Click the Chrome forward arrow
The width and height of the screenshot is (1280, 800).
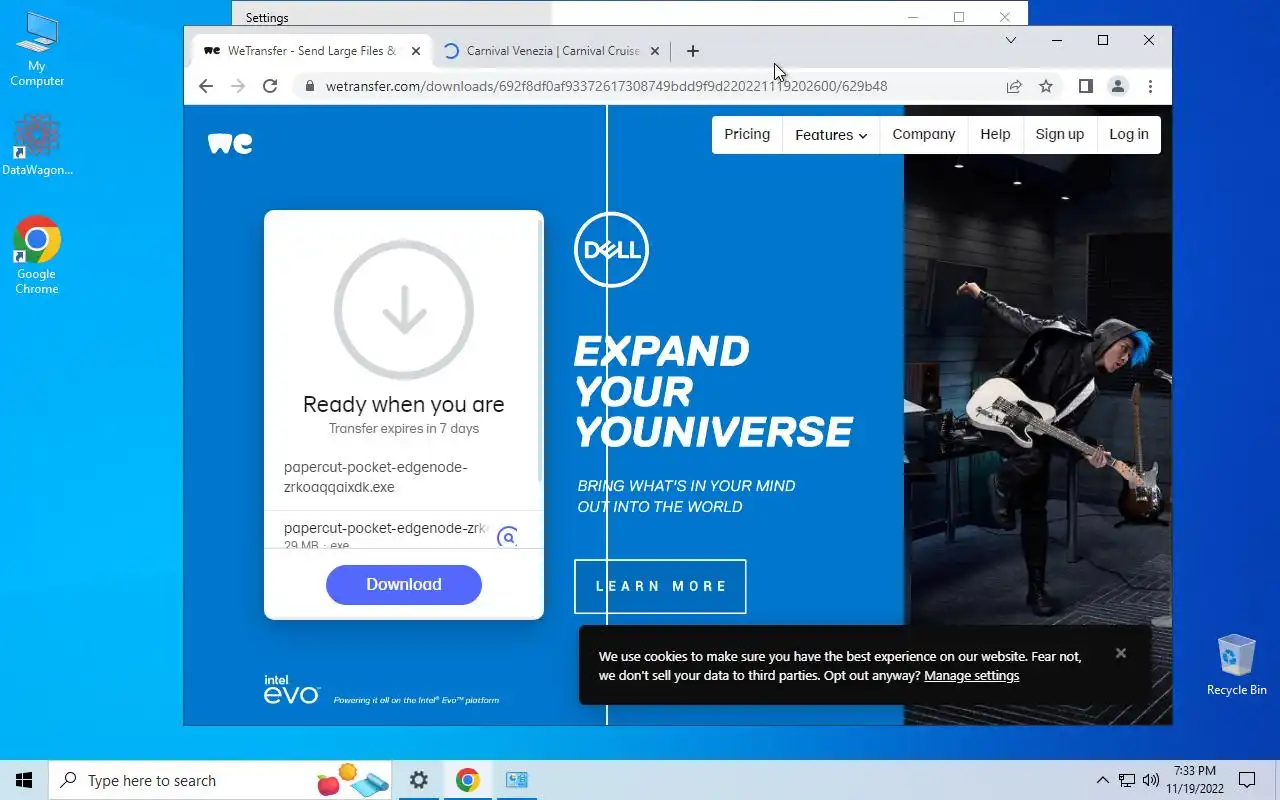238,86
